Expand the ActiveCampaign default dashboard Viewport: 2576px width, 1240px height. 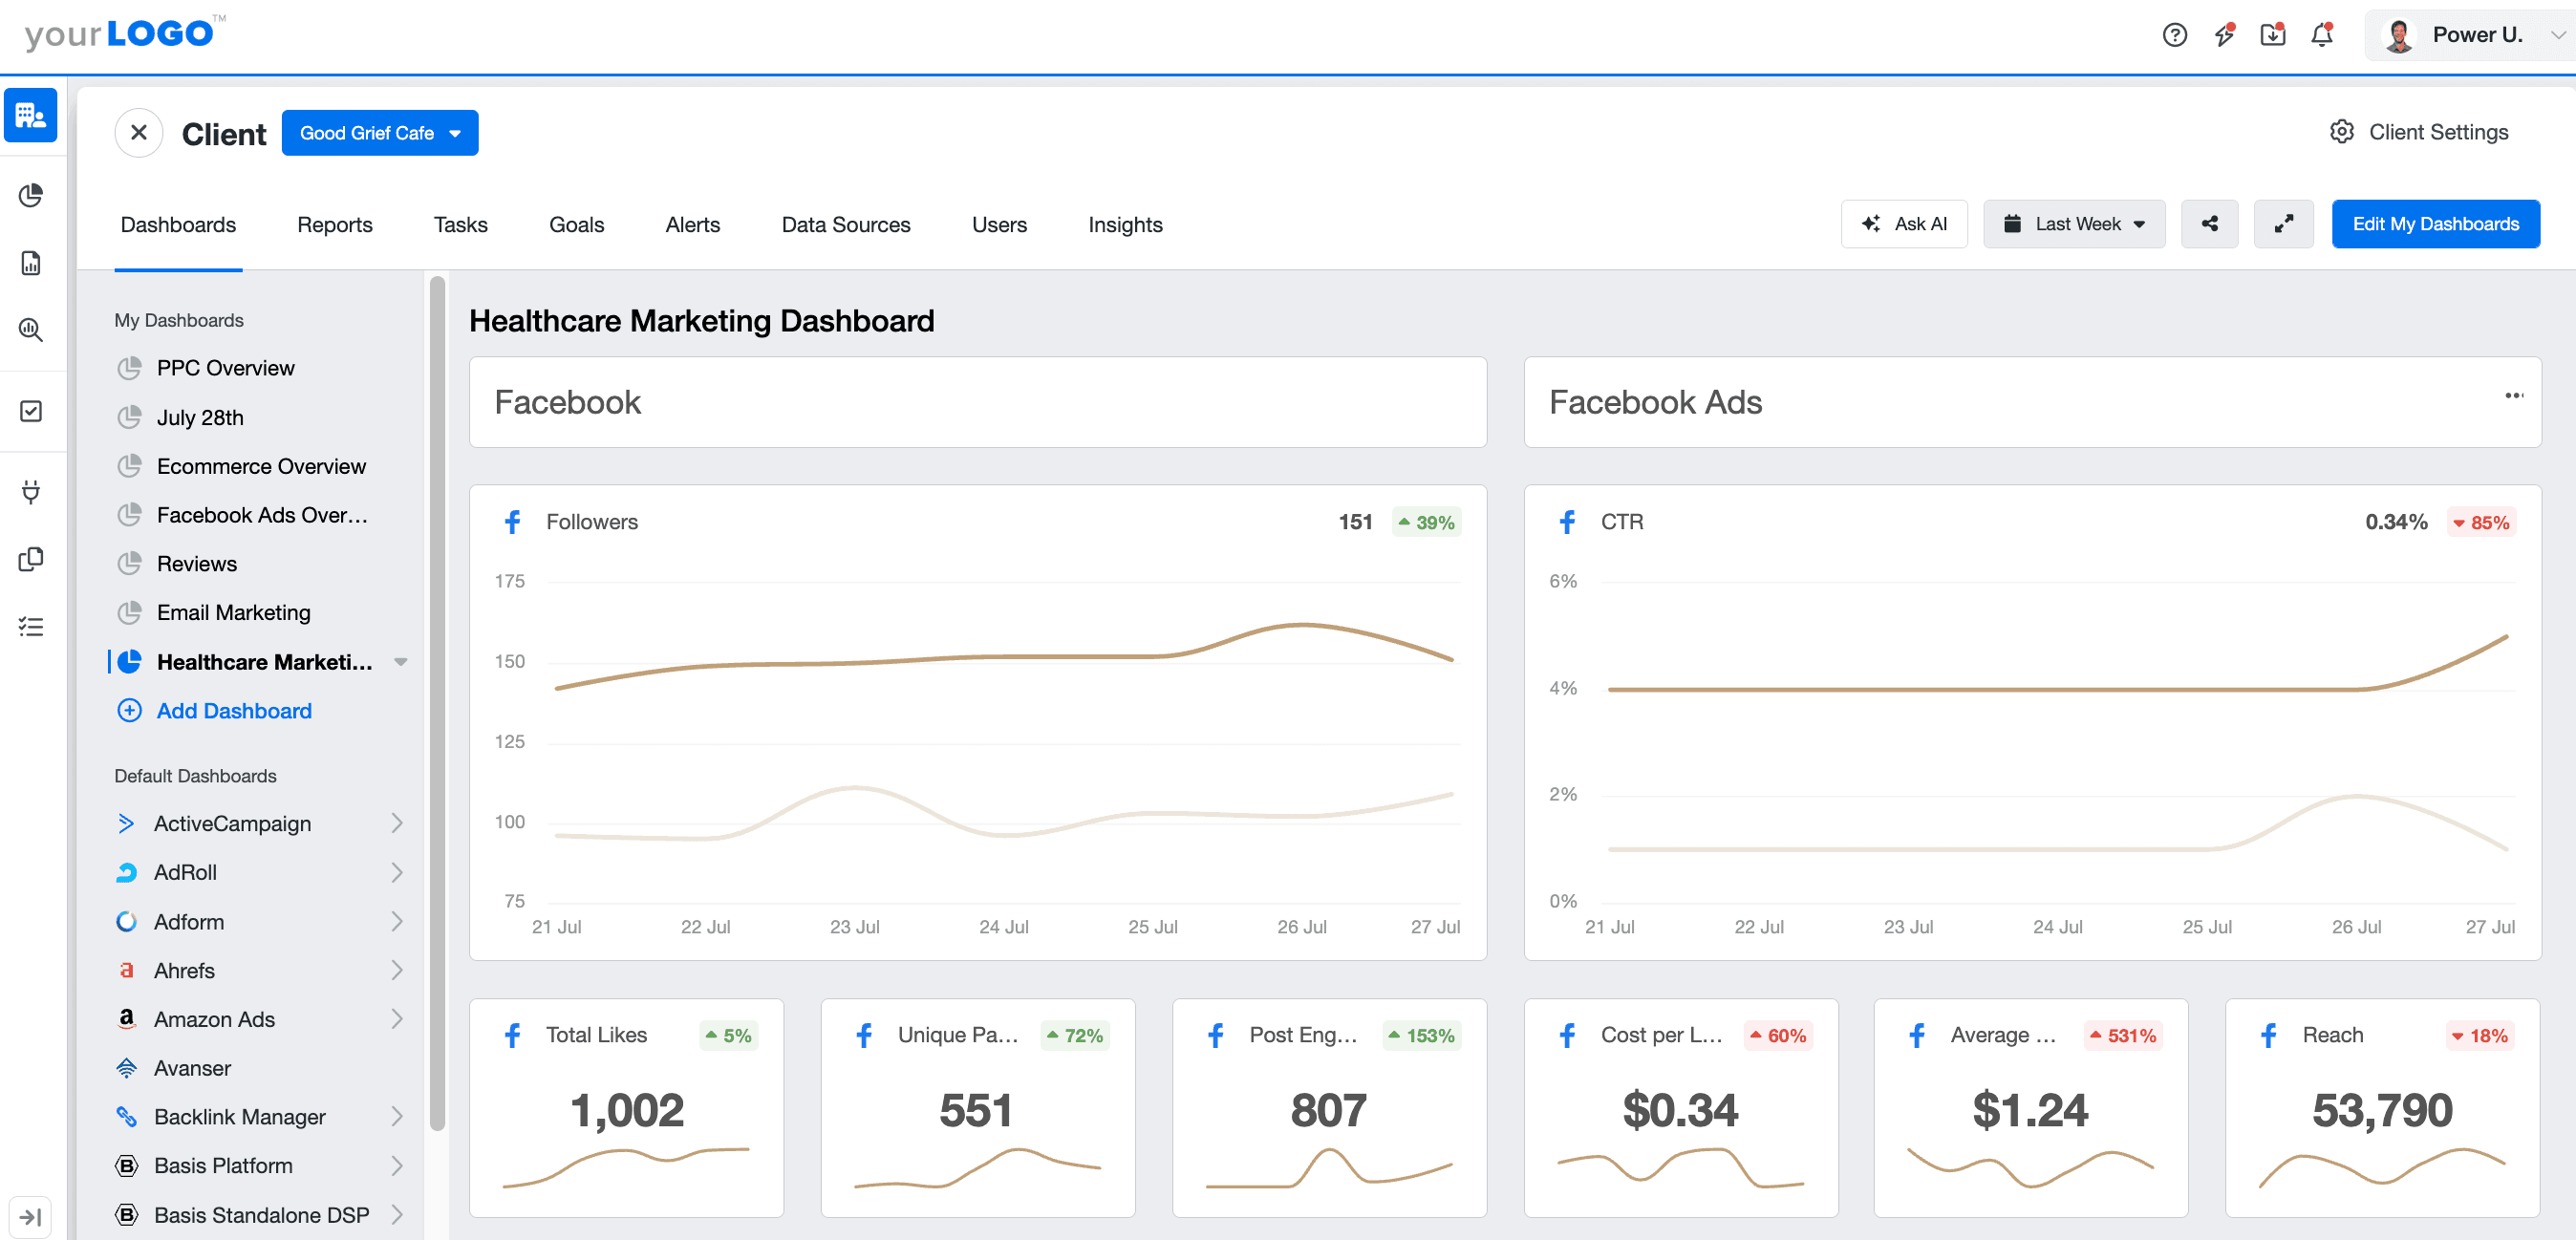tap(399, 823)
